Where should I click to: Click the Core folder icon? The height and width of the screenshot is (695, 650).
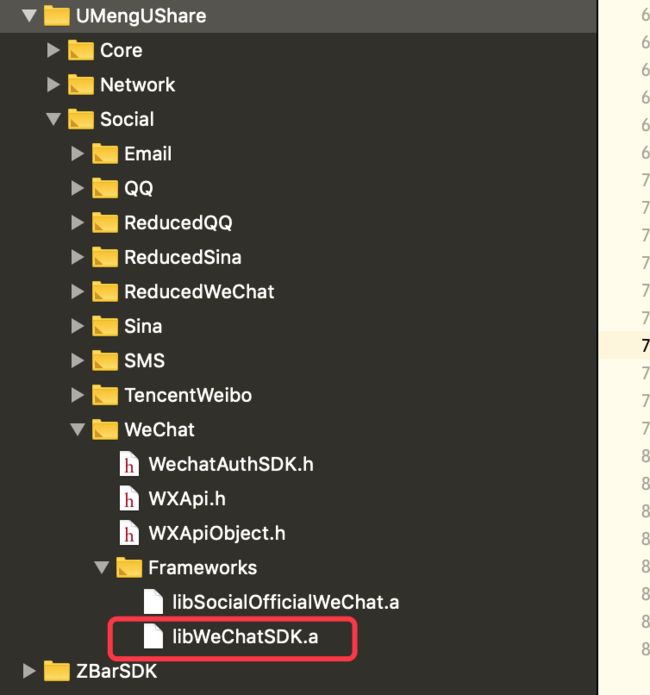(81, 50)
